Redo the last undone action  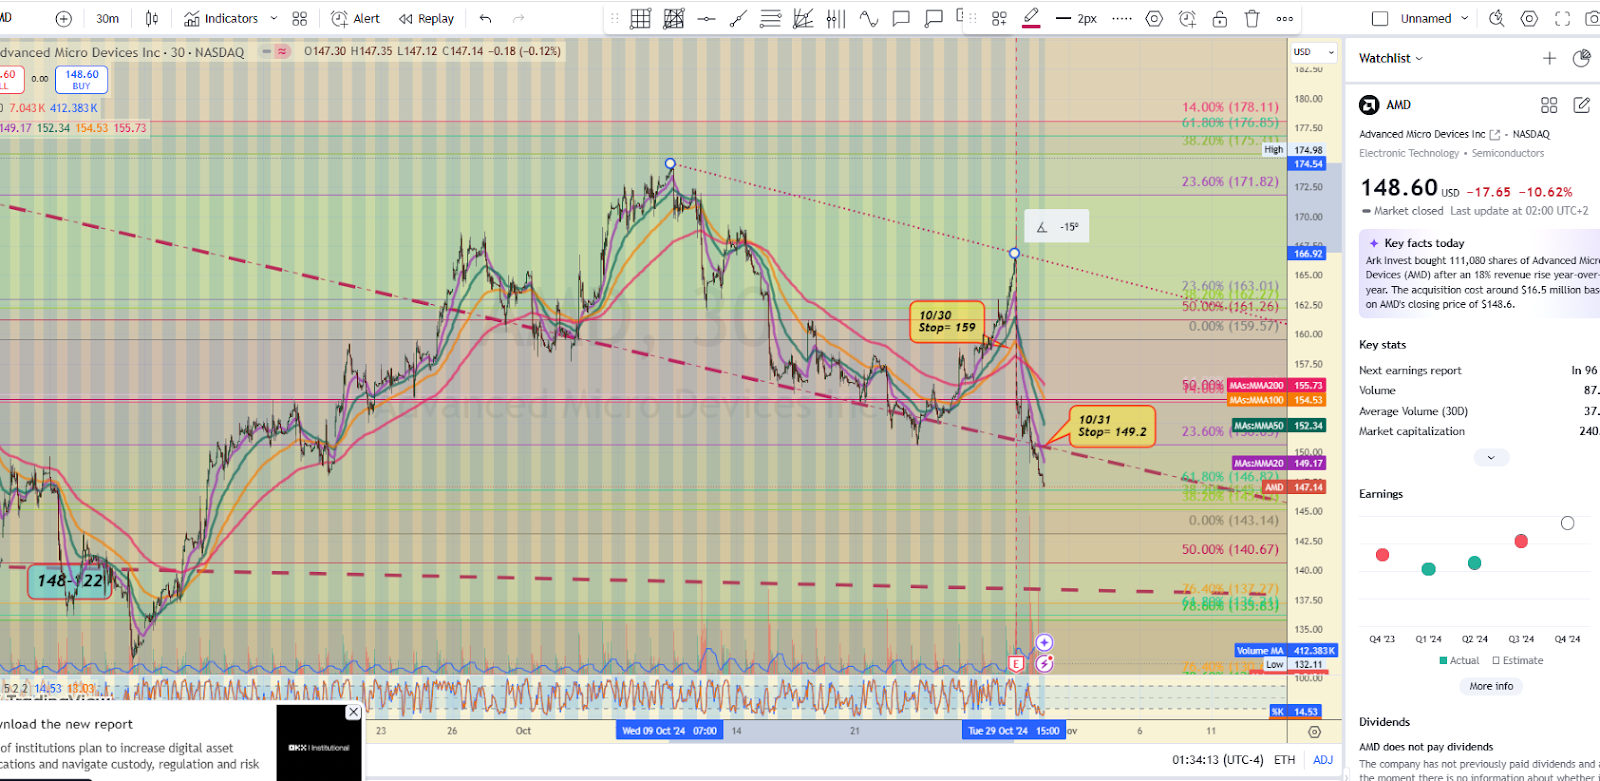(x=518, y=18)
